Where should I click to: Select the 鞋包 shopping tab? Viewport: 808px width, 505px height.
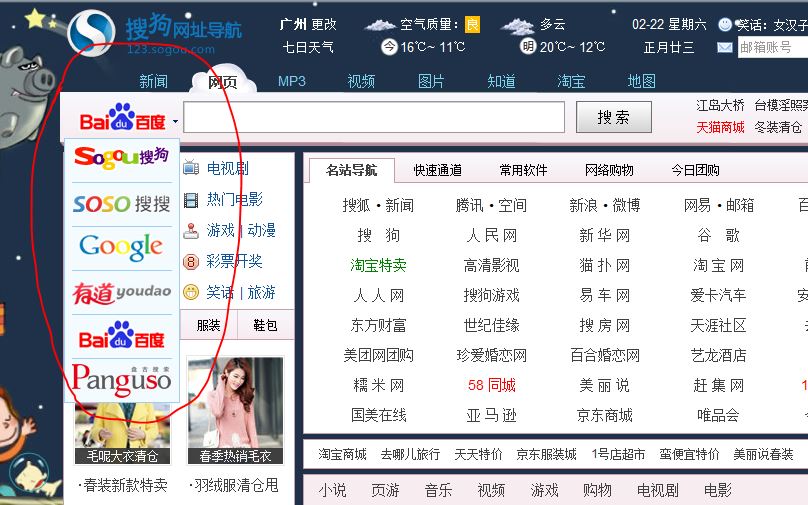click(265, 325)
